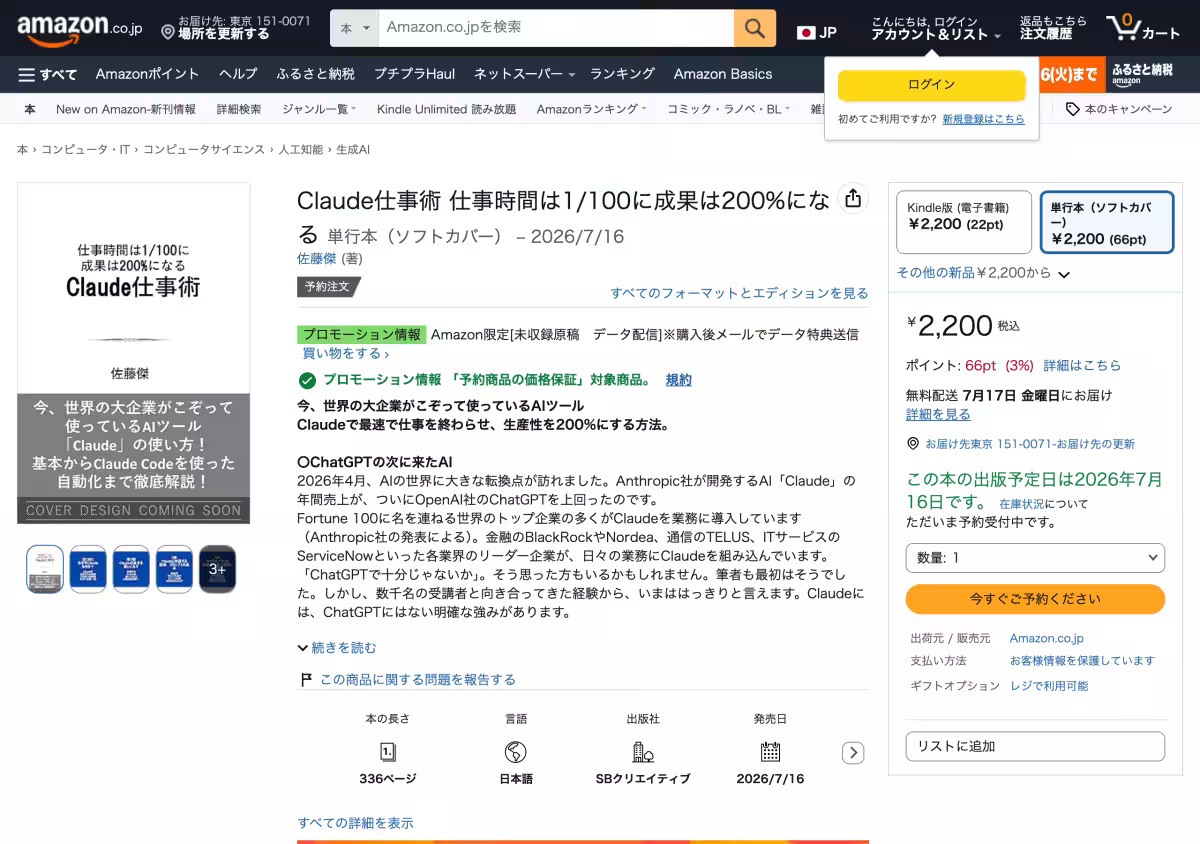Click Kindle Unlimited 読み放題 link
Image resolution: width=1200 pixels, height=844 pixels.
coord(446,109)
